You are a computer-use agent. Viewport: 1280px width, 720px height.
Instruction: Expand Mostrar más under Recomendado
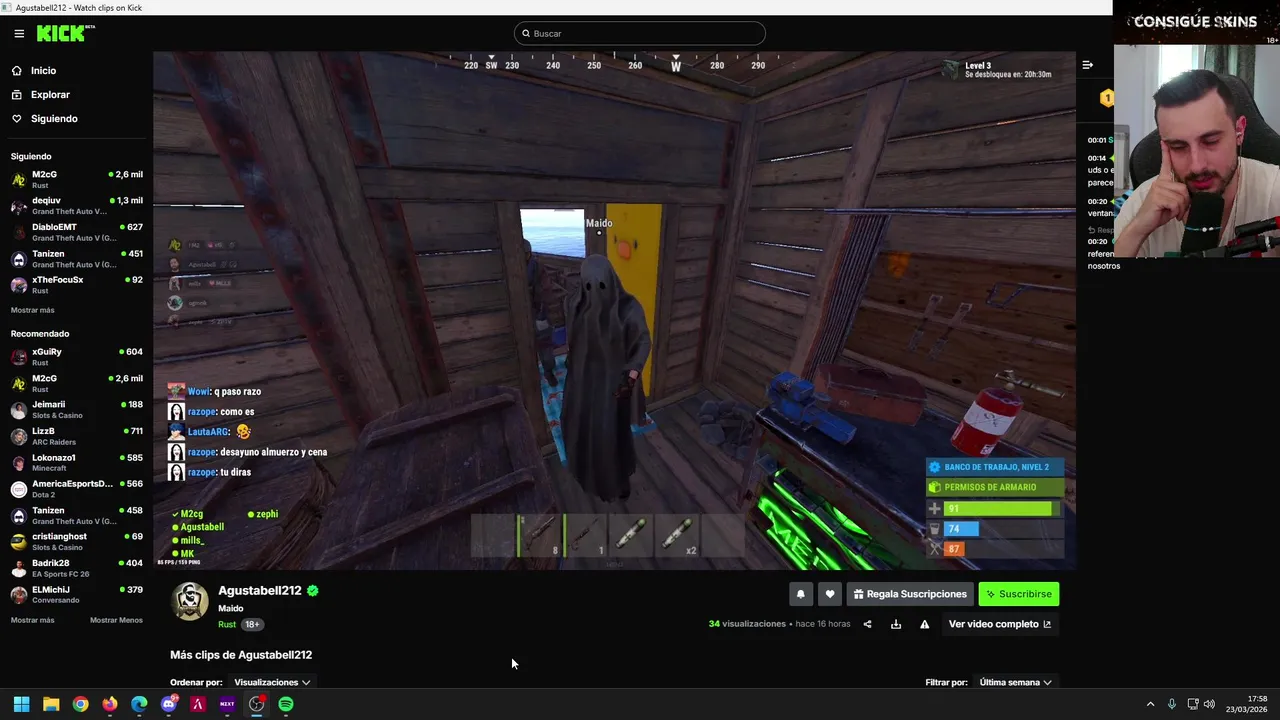(33, 620)
